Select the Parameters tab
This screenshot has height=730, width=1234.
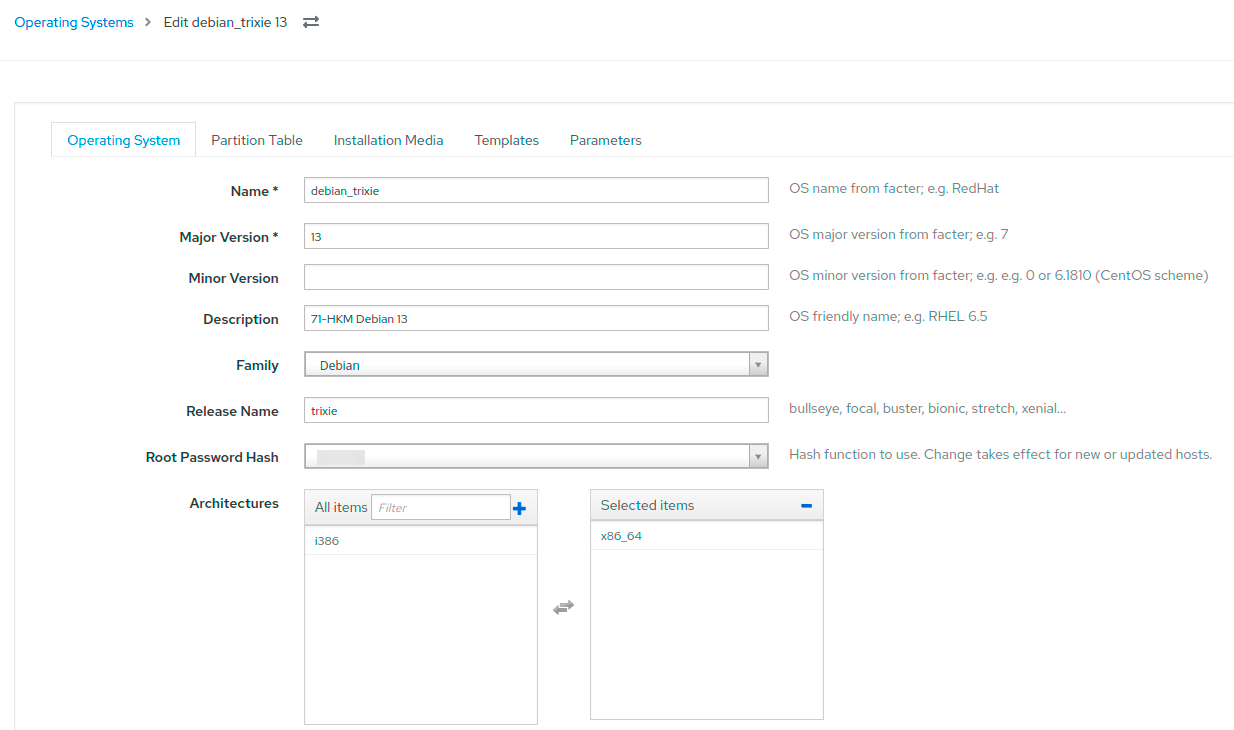(605, 140)
